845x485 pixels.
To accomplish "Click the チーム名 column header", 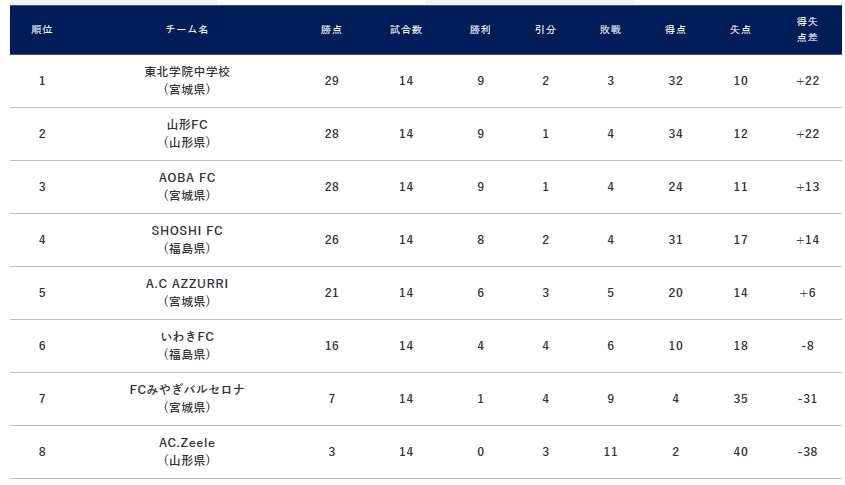I will [x=187, y=30].
